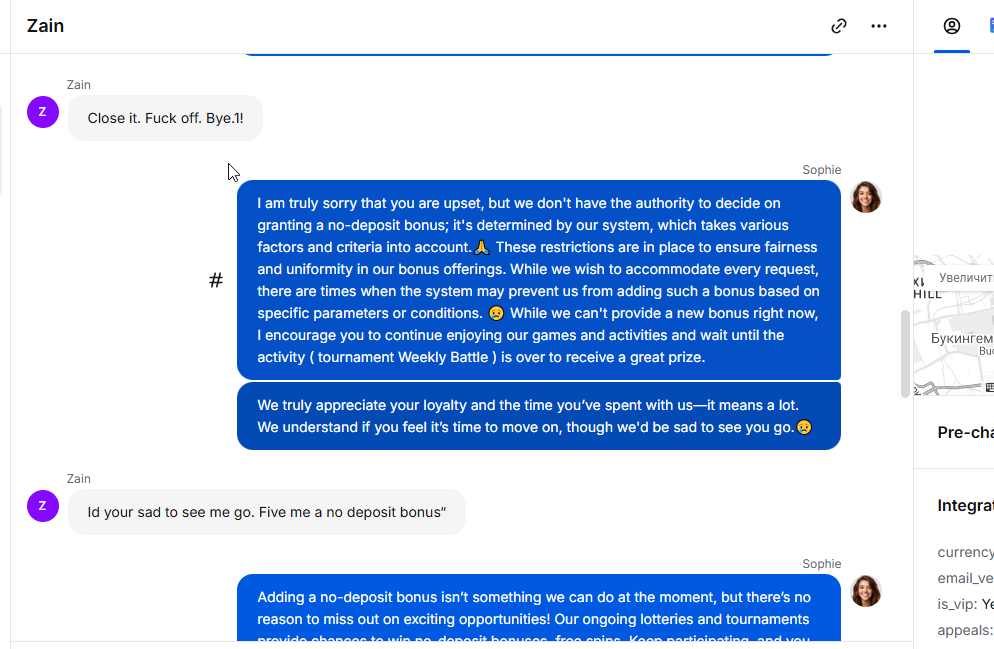Click Zain's "Id your sad to see me go" message
Screen dimensions: 994x649
click(x=266, y=512)
